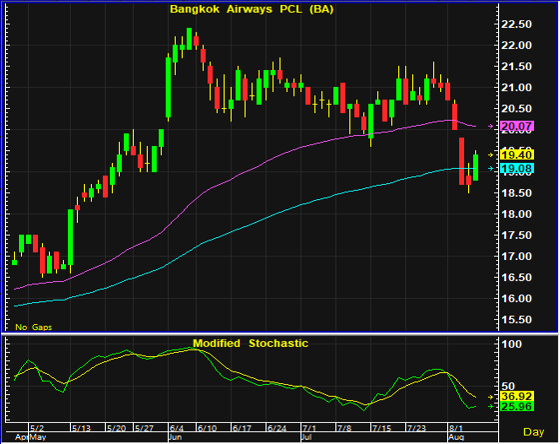Click the 18.00 price axis label
The image size is (560, 444).
pyautogui.click(x=516, y=214)
